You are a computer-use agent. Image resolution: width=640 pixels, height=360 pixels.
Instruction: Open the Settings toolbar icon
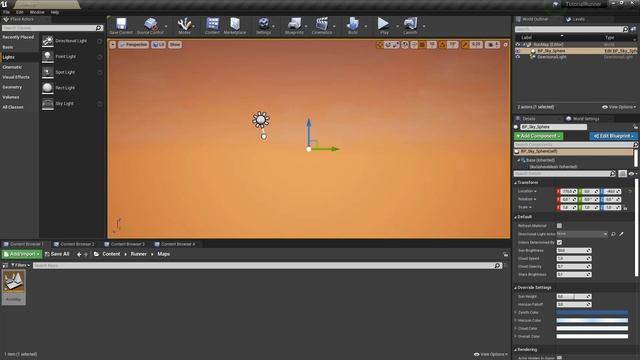pos(264,24)
